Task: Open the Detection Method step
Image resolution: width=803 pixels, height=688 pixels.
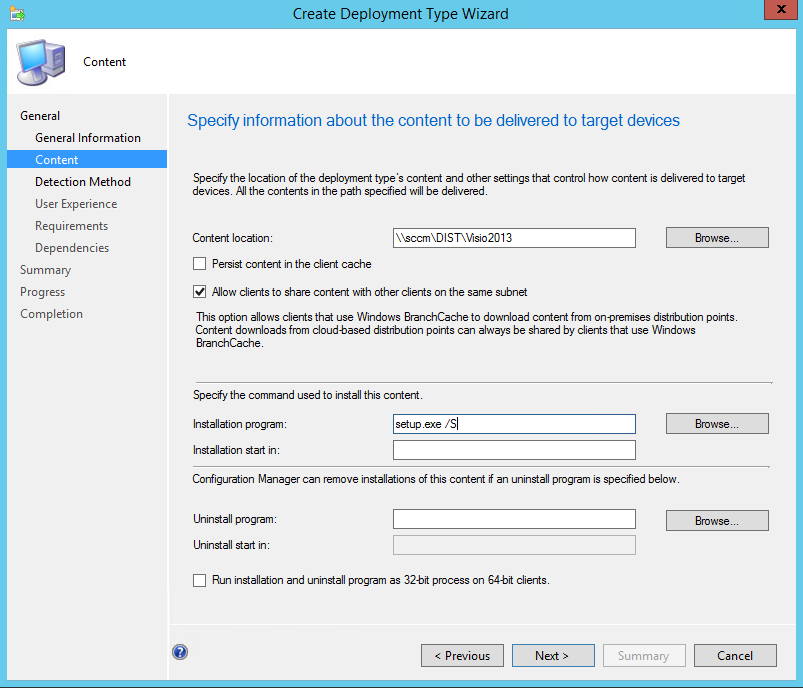Action: pos(83,182)
